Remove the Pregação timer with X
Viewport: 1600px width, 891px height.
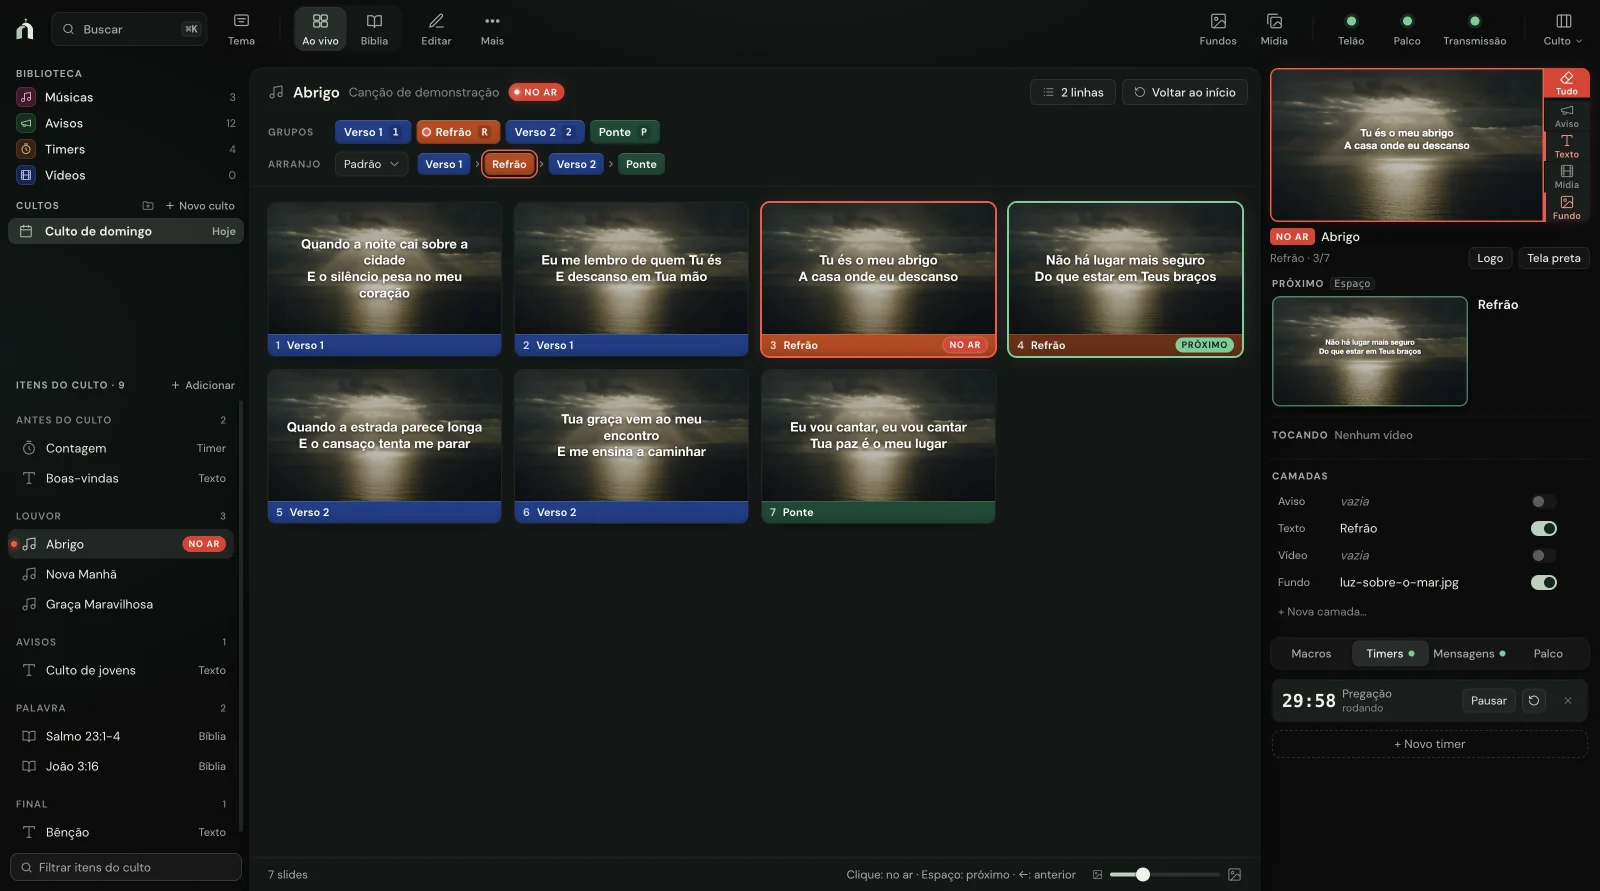click(x=1568, y=701)
